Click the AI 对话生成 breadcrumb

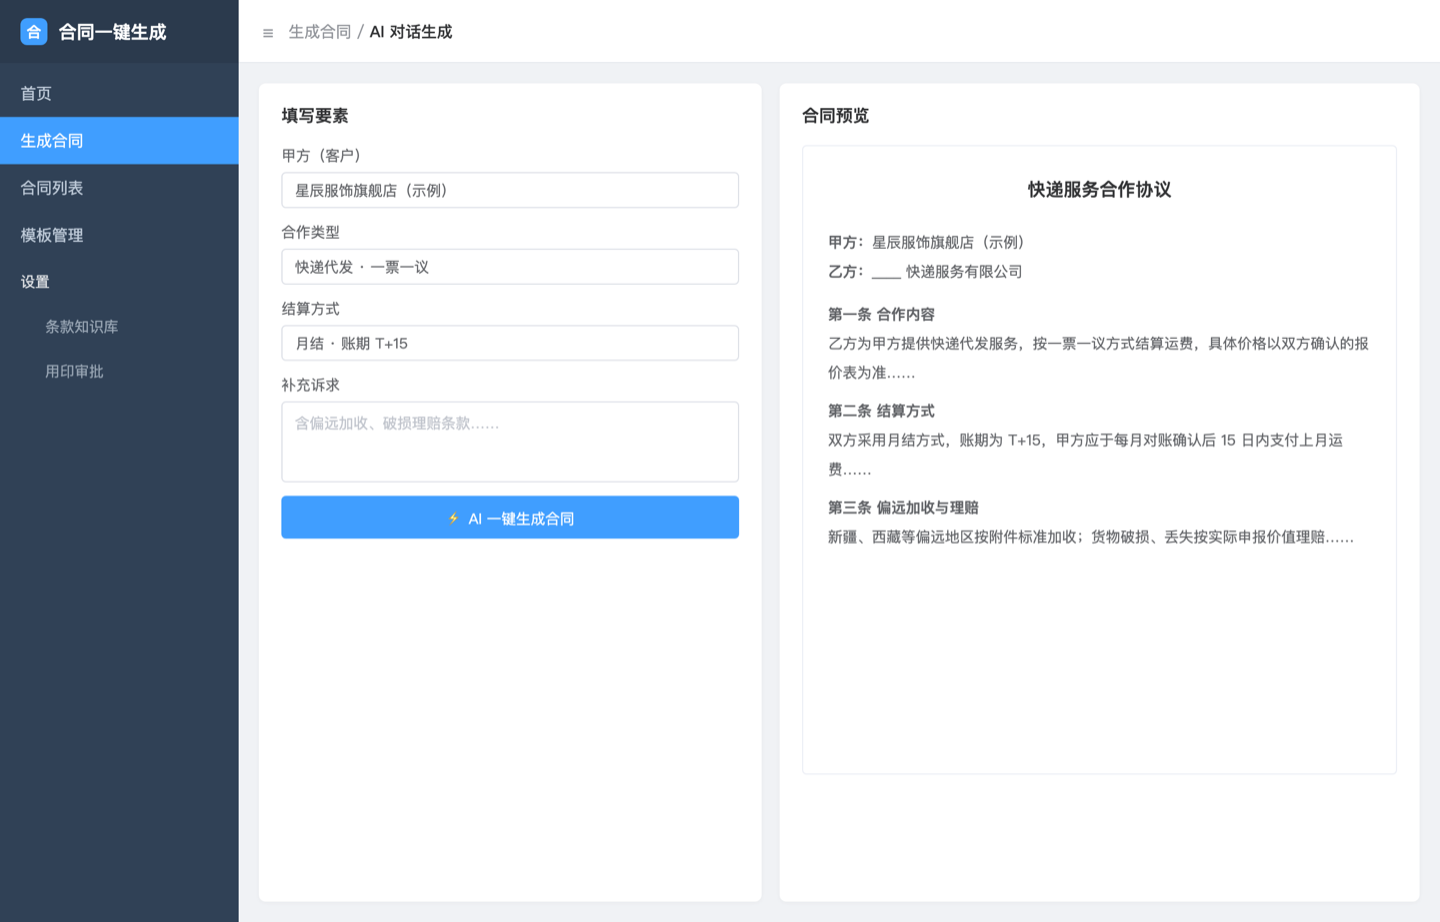pos(411,32)
